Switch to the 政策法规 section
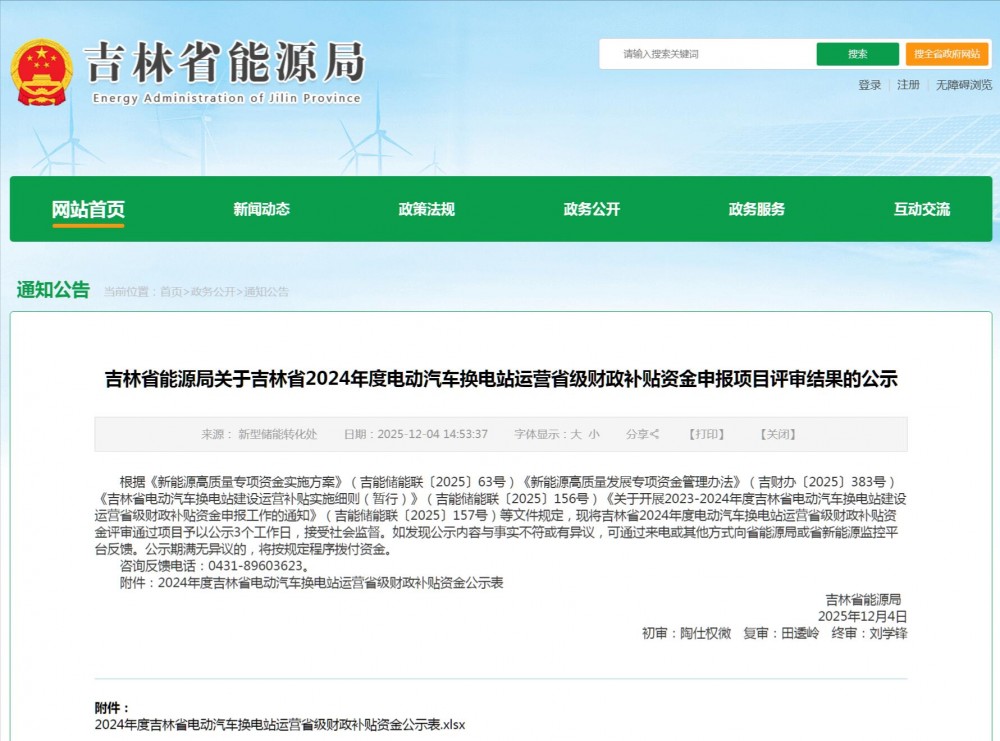Screen dimensions: 1000x741 425,209
